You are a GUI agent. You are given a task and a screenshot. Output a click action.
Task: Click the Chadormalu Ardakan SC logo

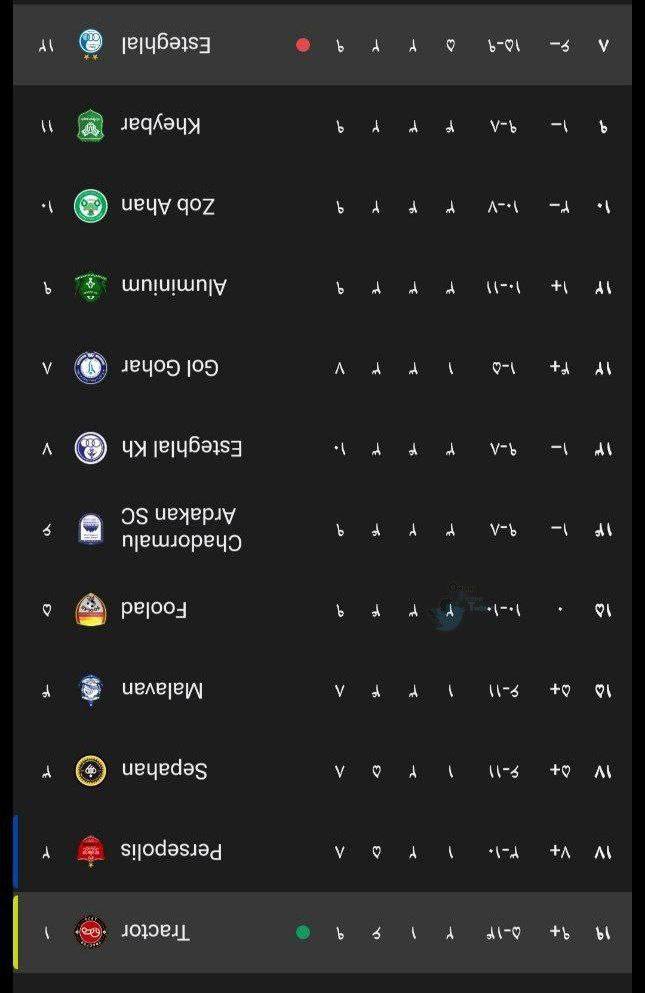(91, 528)
